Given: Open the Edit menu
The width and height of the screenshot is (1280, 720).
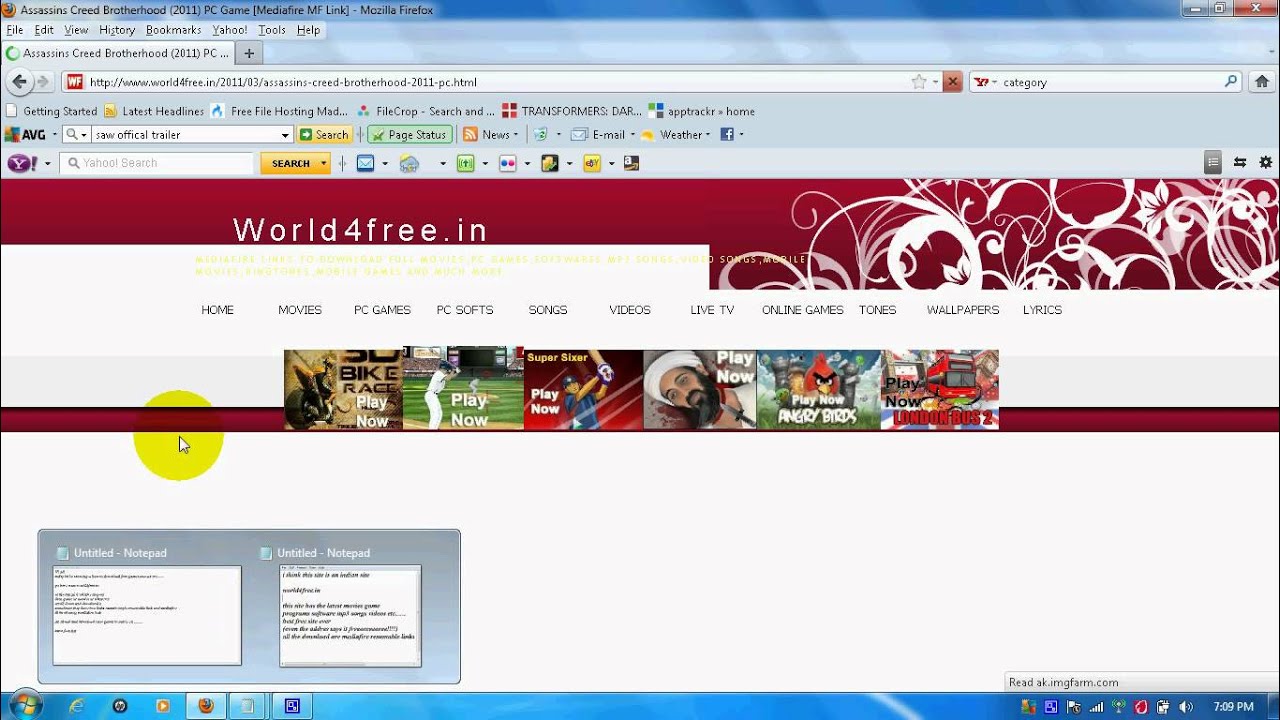Looking at the screenshot, I should click(x=44, y=30).
